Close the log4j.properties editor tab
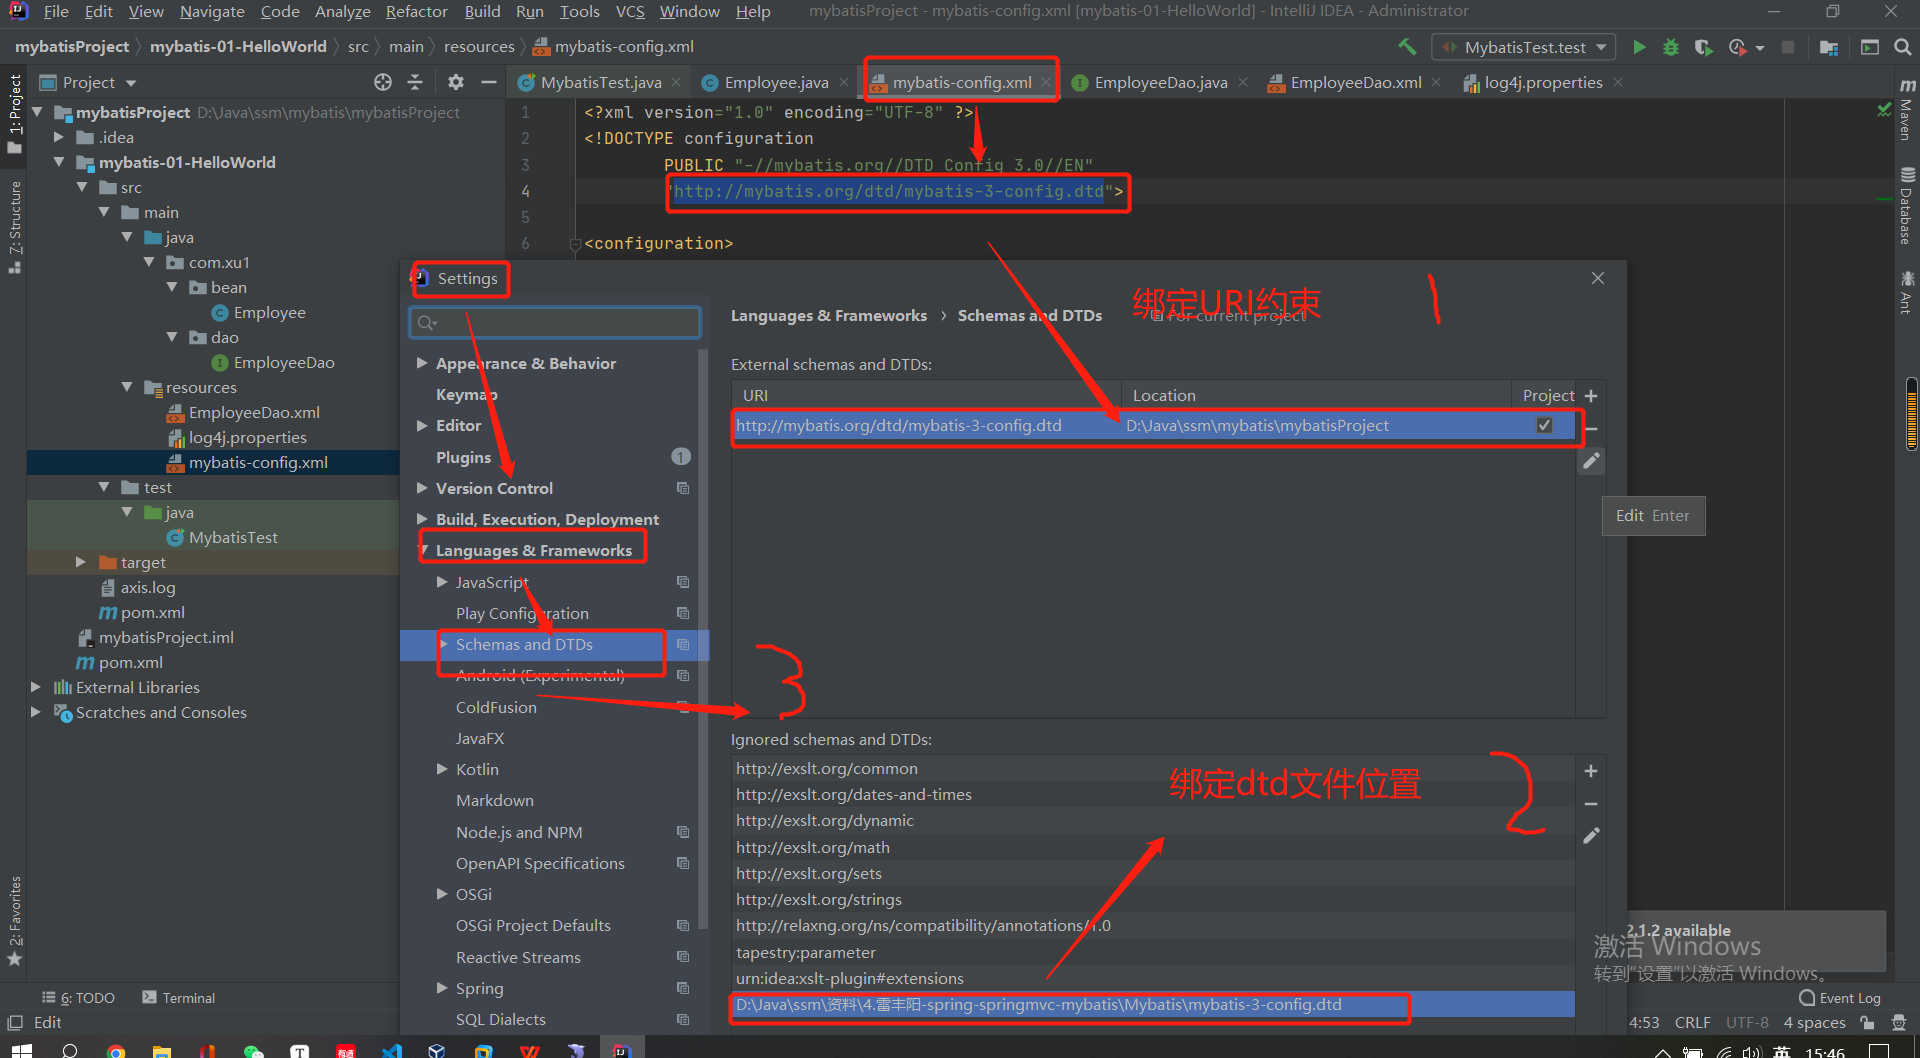Screen dimensions: 1920x1058 pos(1618,82)
